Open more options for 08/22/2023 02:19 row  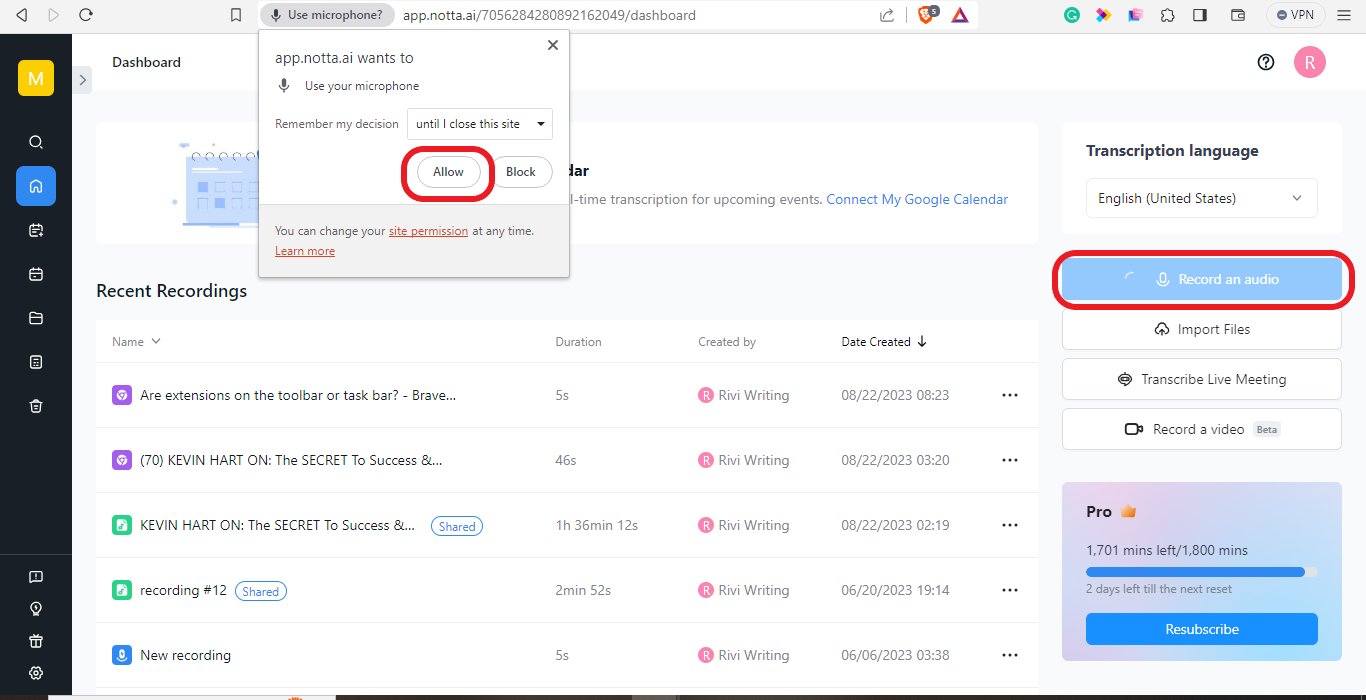tap(1010, 525)
